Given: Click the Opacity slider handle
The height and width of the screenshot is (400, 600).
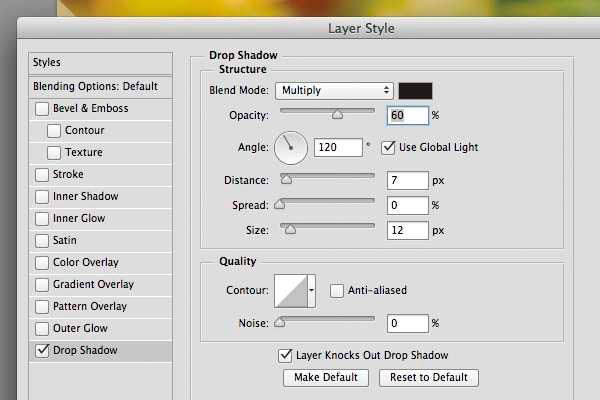Looking at the screenshot, I should pos(337,114).
